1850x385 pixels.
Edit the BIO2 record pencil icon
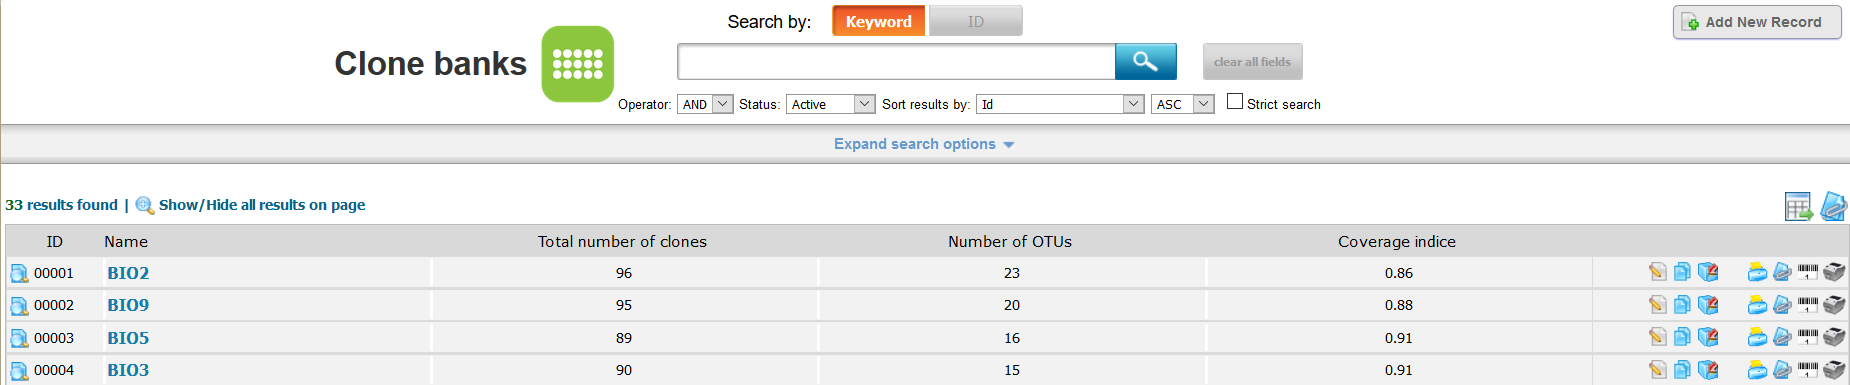click(x=1657, y=272)
